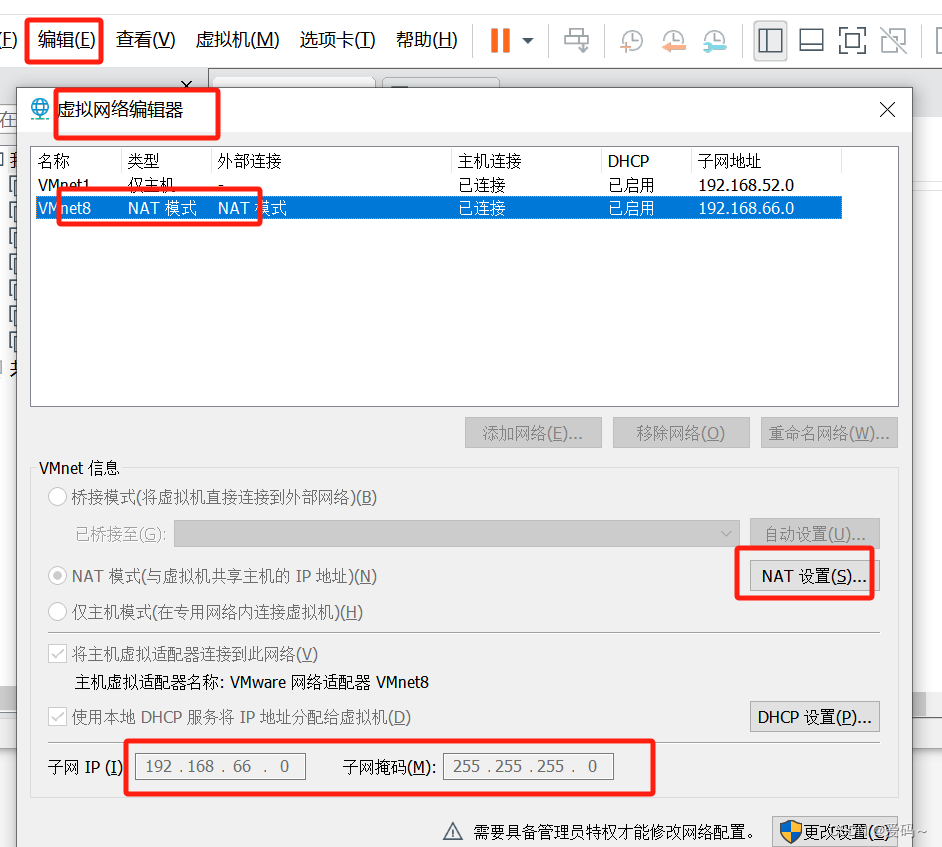Screen dimensions: 942x847
Task: Open the 帮助(H) menu
Action: pos(427,40)
